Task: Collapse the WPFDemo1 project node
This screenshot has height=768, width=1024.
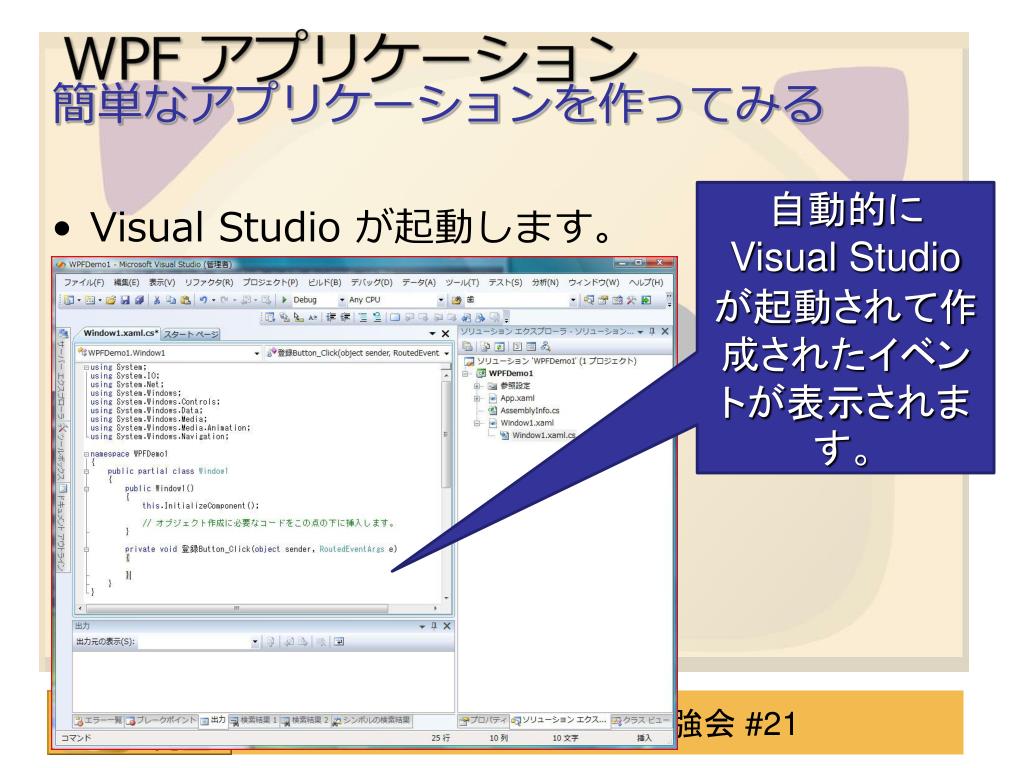Action: [465, 374]
